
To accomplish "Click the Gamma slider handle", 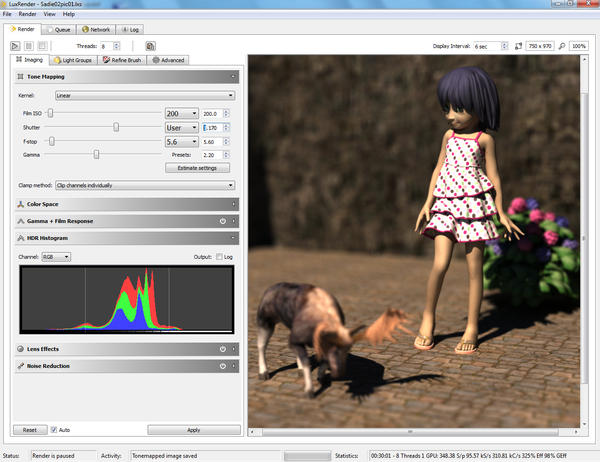I will [x=96, y=154].
